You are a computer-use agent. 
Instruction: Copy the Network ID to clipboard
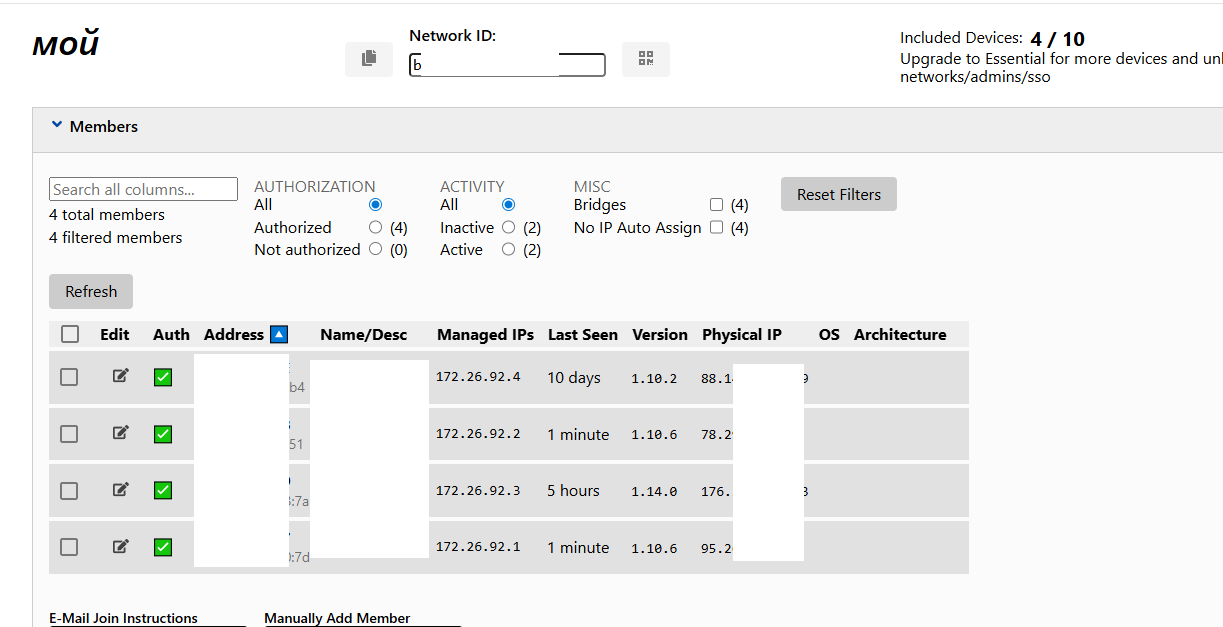coord(369,59)
